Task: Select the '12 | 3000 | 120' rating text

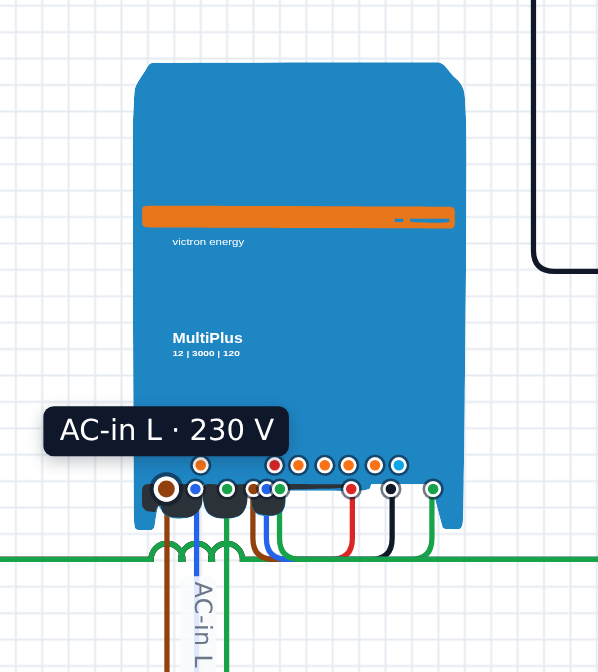Action: tap(206, 354)
